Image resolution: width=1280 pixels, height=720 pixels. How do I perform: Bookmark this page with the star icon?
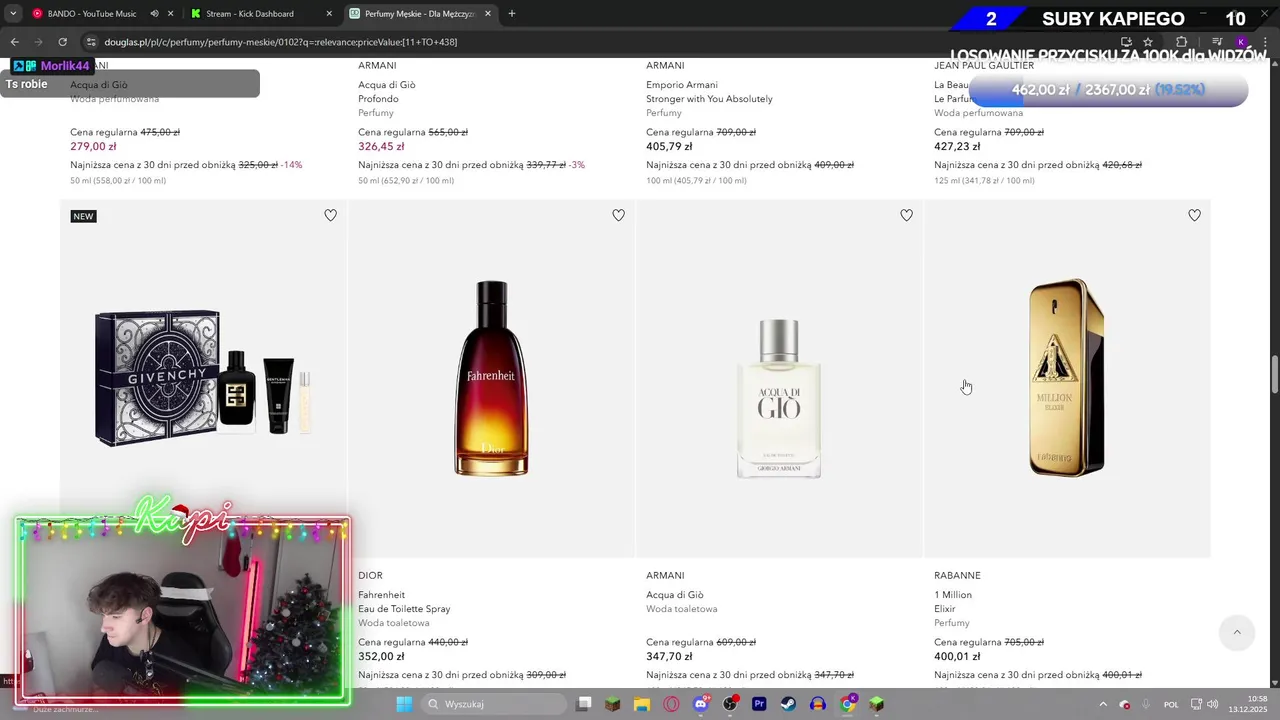click(x=1148, y=42)
